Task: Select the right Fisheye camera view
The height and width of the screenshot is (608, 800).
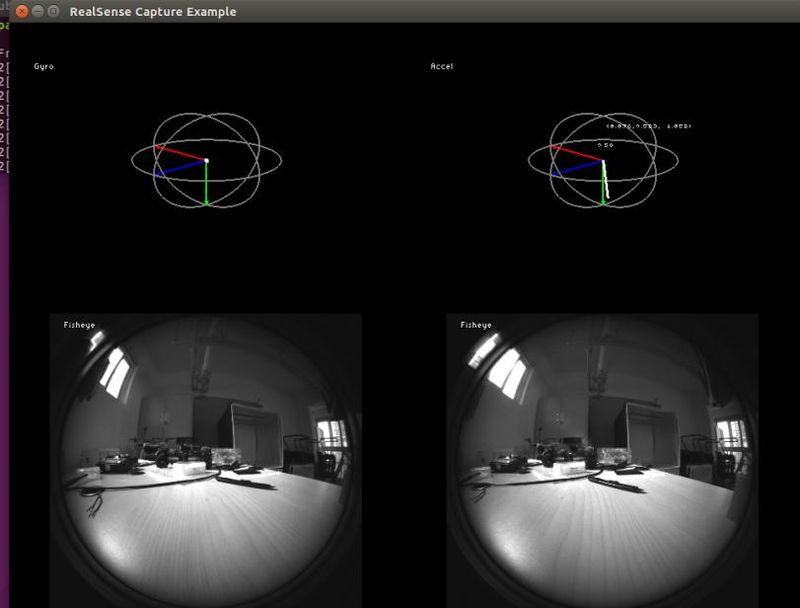Action: pos(603,461)
